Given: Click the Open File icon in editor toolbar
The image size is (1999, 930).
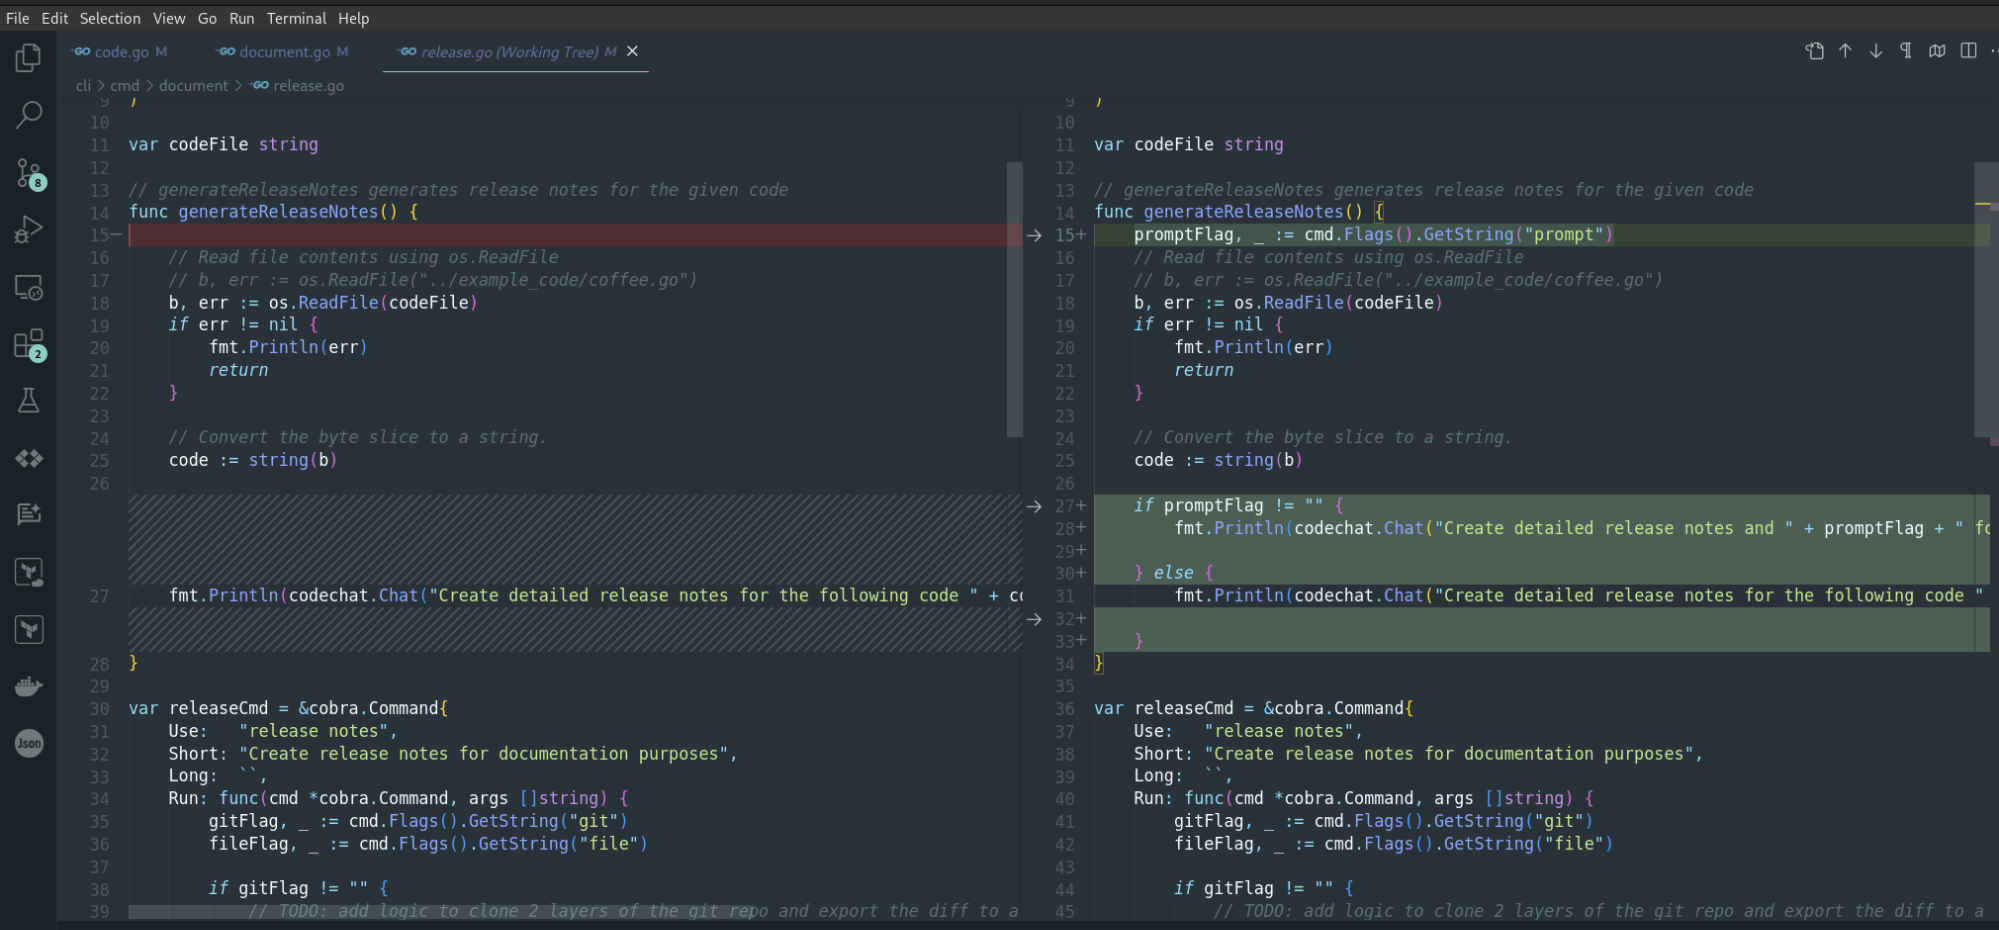Looking at the screenshot, I should pyautogui.click(x=1814, y=51).
